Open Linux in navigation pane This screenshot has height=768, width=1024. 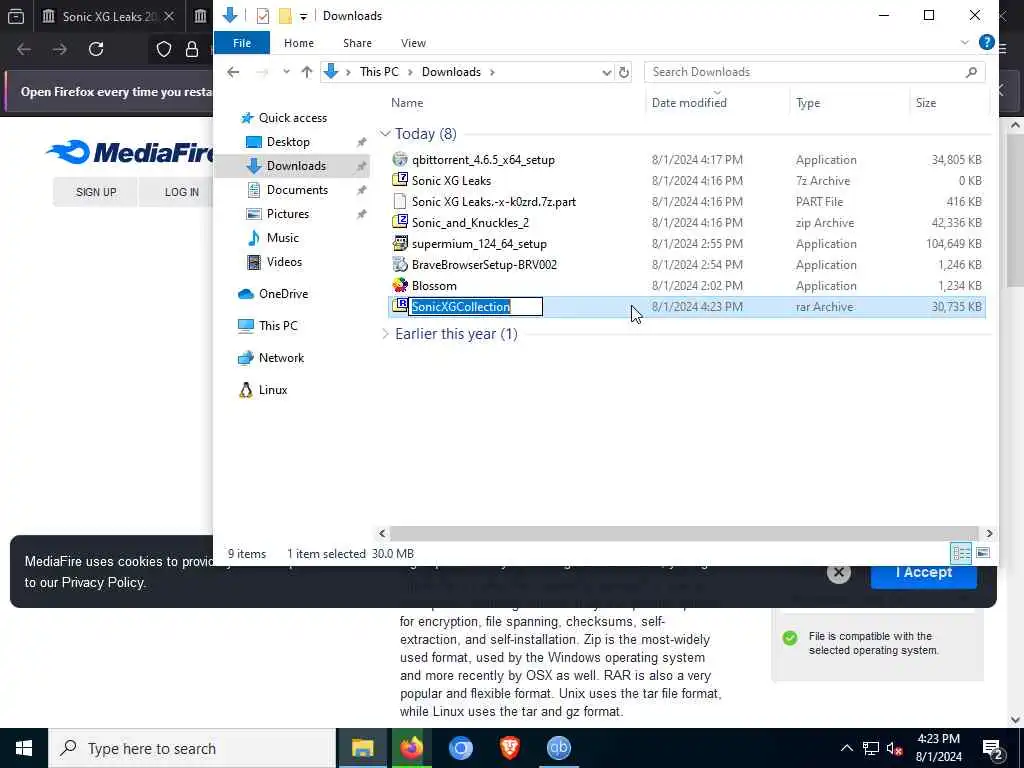[x=272, y=390]
